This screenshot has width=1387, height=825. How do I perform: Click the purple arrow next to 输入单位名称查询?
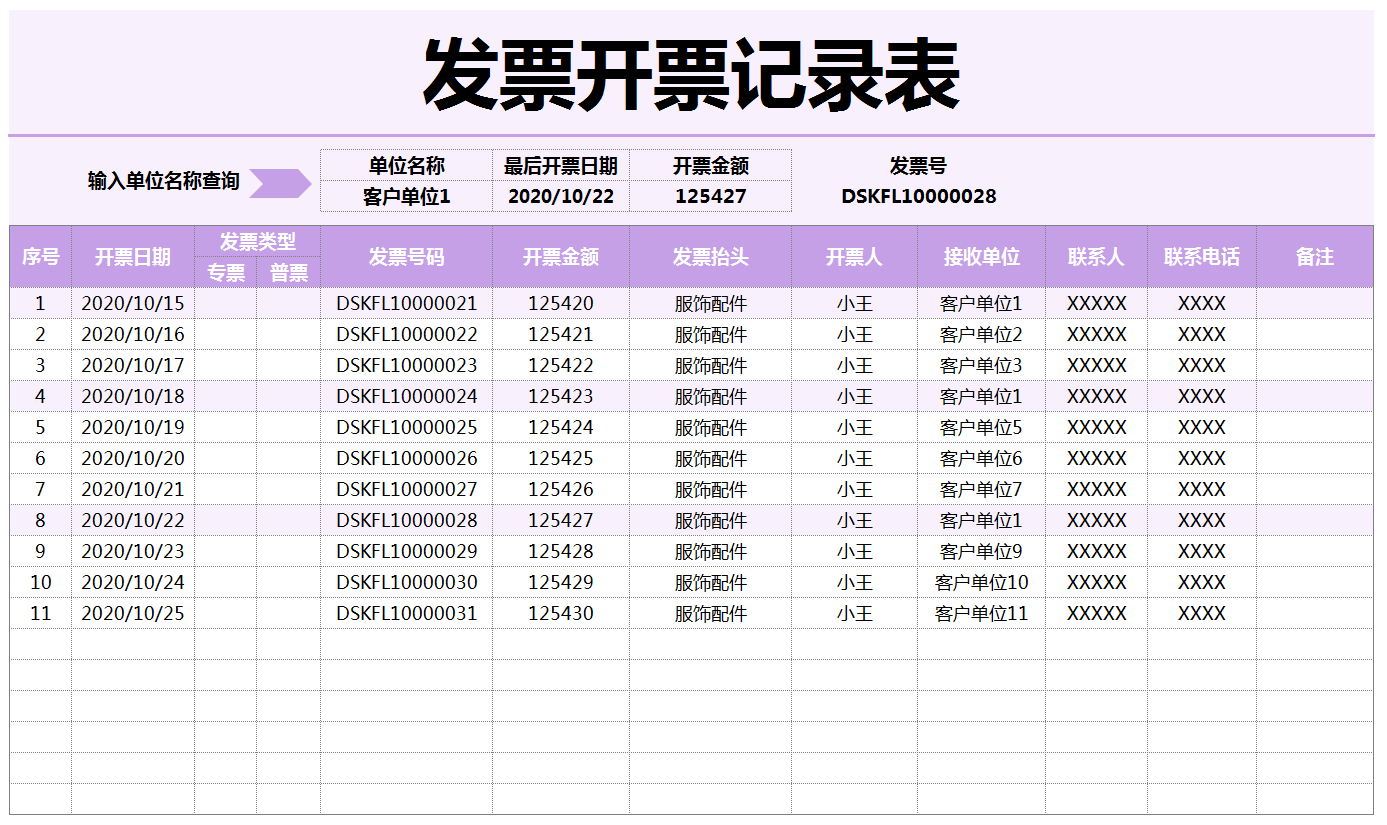280,183
